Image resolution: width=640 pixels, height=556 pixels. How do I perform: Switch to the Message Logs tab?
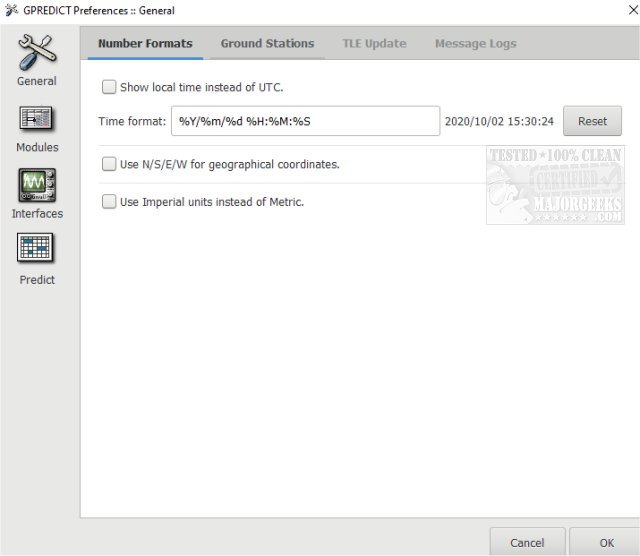pos(476,43)
